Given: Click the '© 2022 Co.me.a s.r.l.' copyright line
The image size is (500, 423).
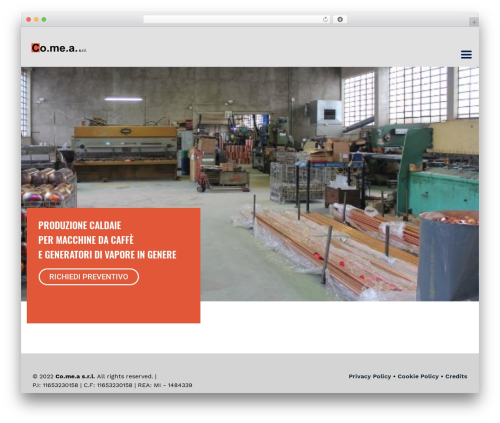Looking at the screenshot, I should (x=95, y=376).
